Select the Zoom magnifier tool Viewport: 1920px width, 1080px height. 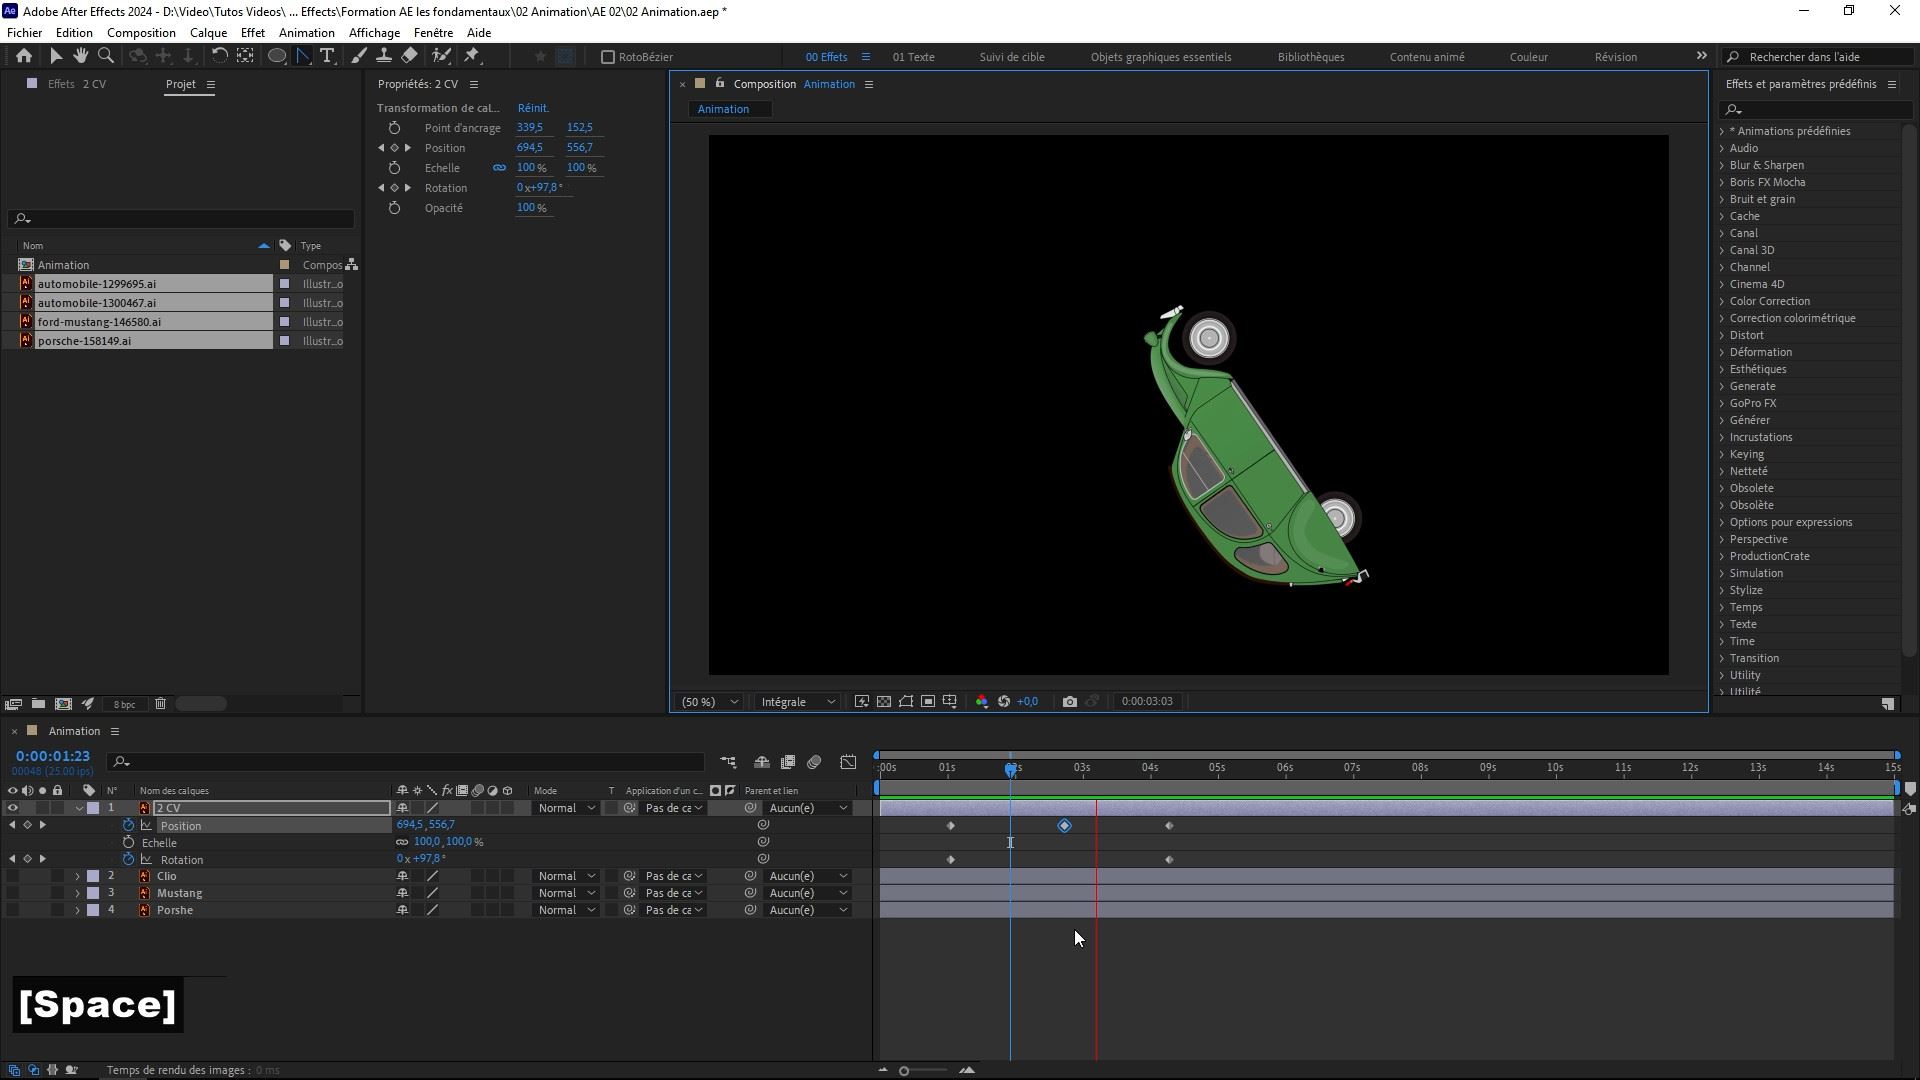105,56
